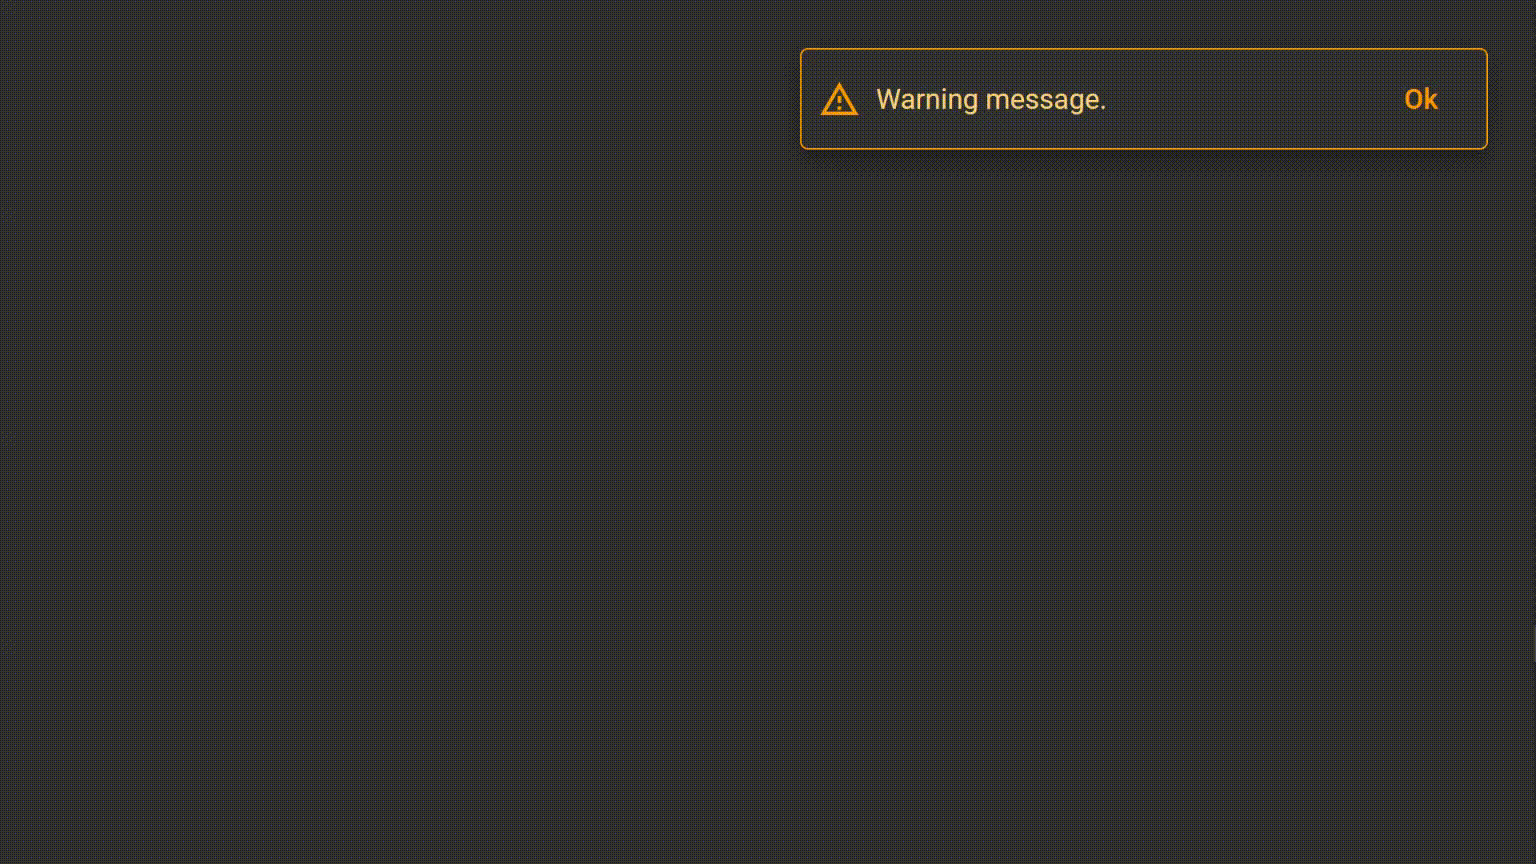Click the word 'message.' in the toast
Image resolution: width=1536 pixels, height=864 pixels.
click(x=1046, y=99)
